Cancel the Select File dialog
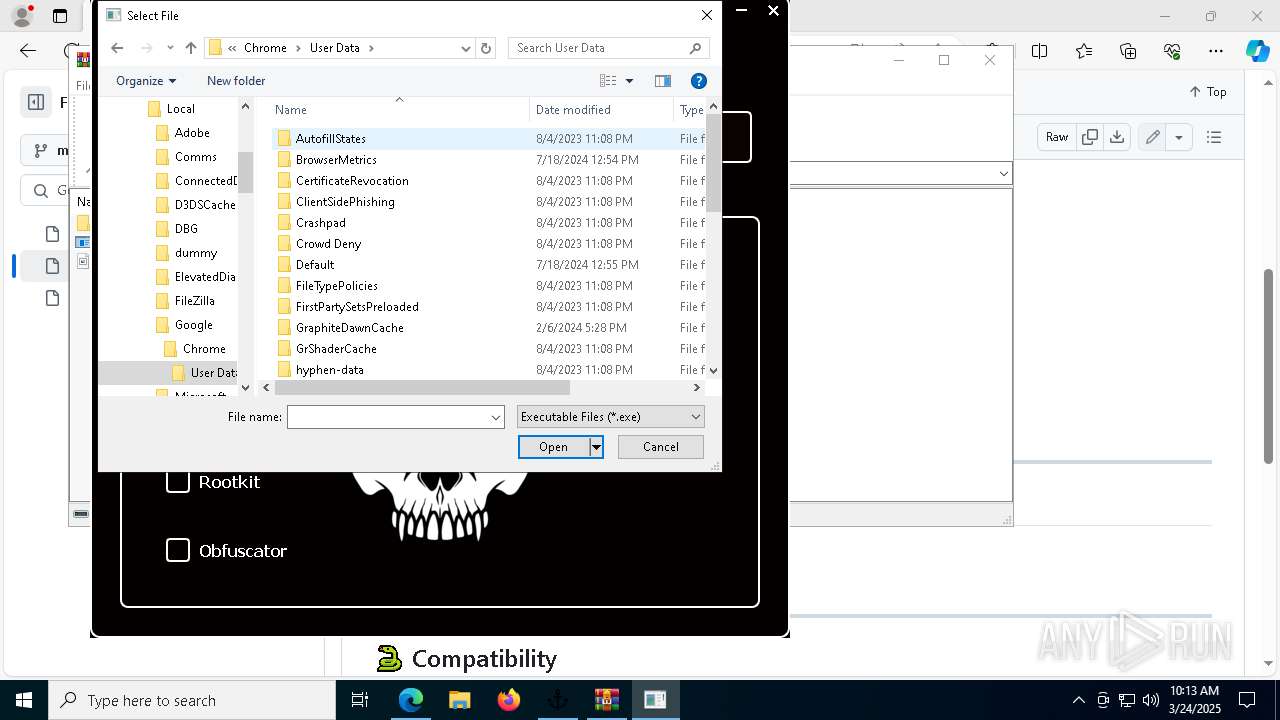This screenshot has width=1280, height=720. tap(661, 447)
